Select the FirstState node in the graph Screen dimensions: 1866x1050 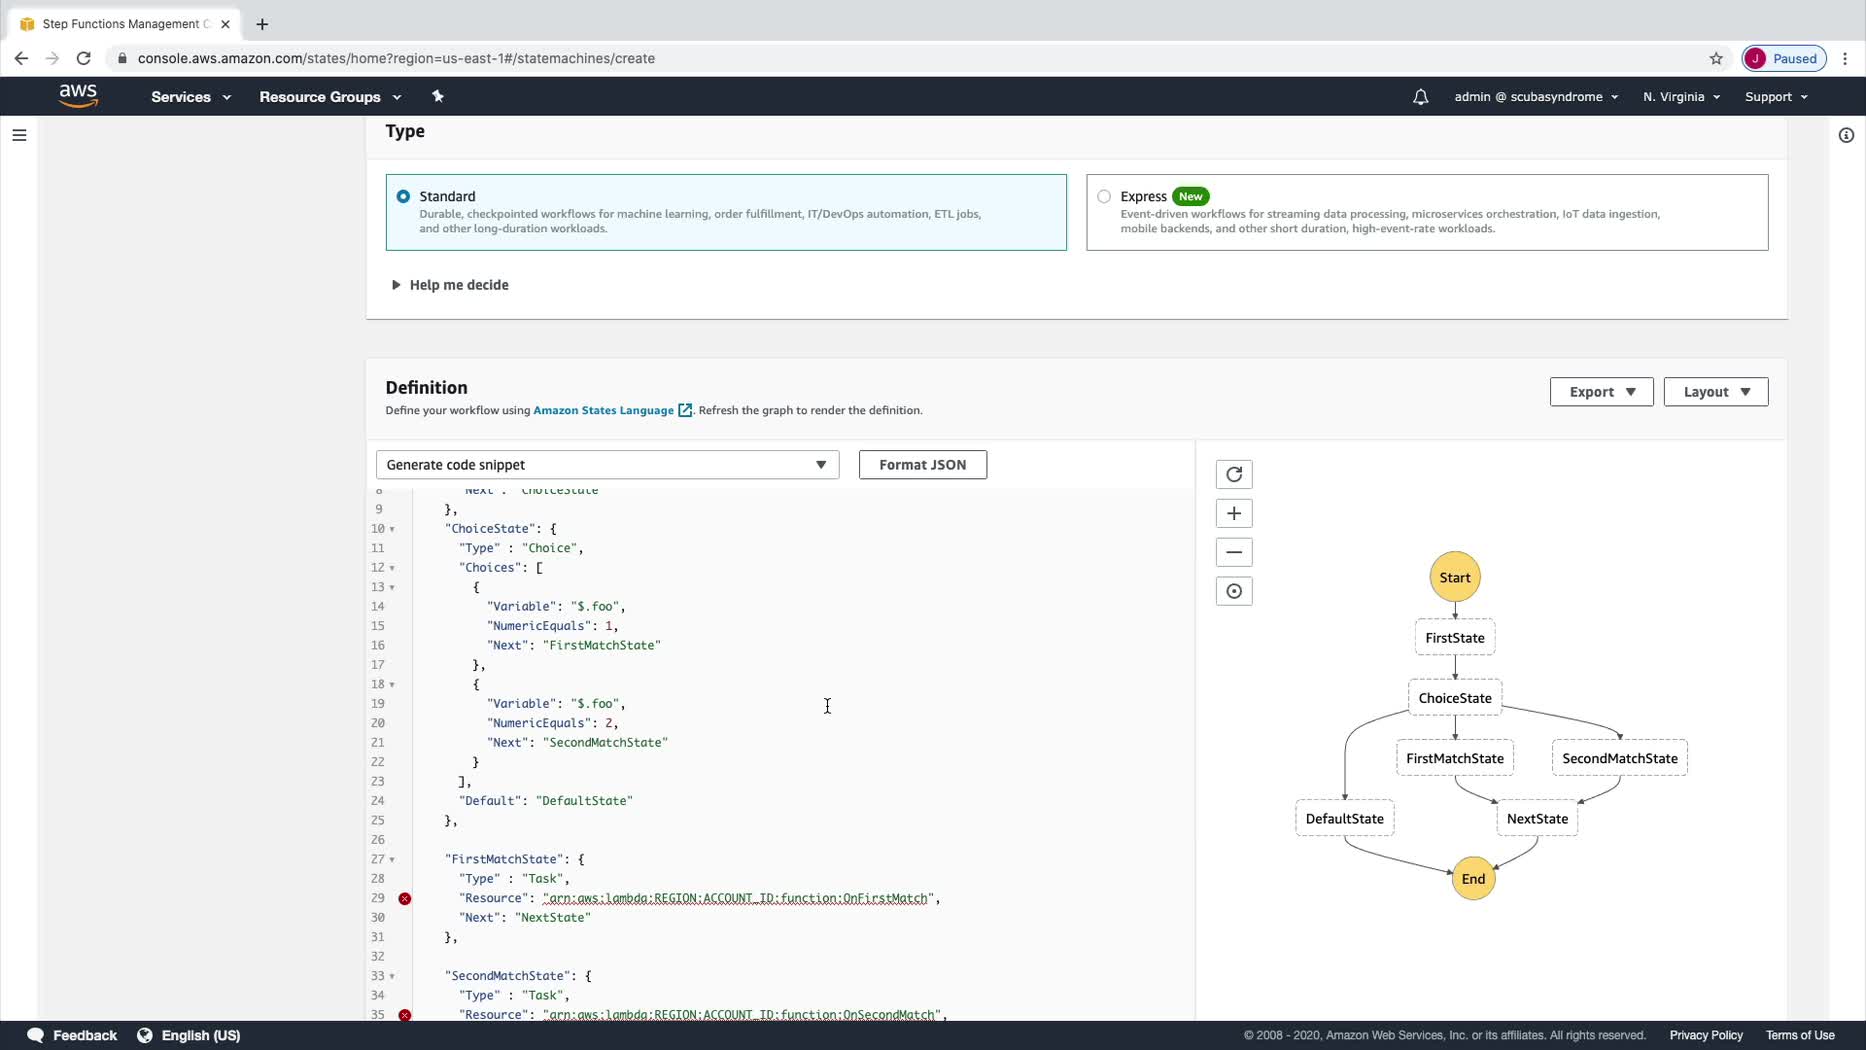1454,638
